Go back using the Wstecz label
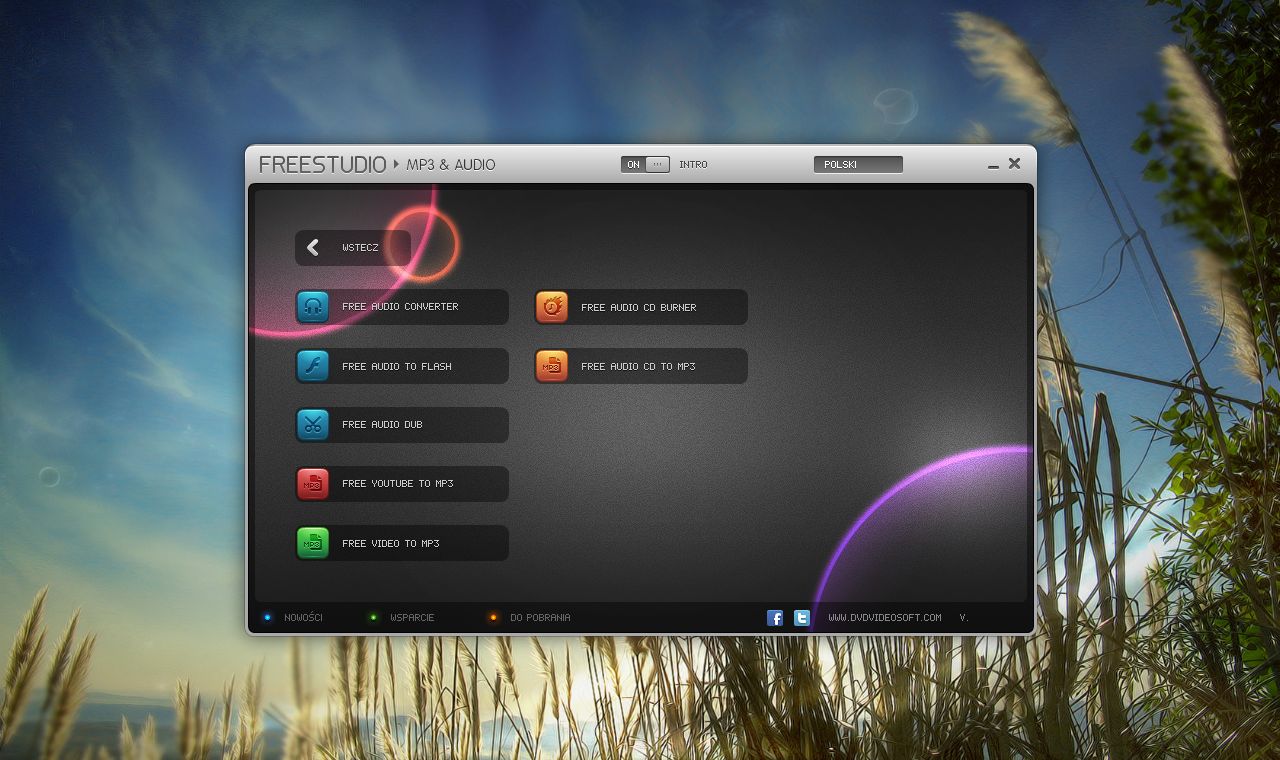1280x760 pixels. point(360,247)
